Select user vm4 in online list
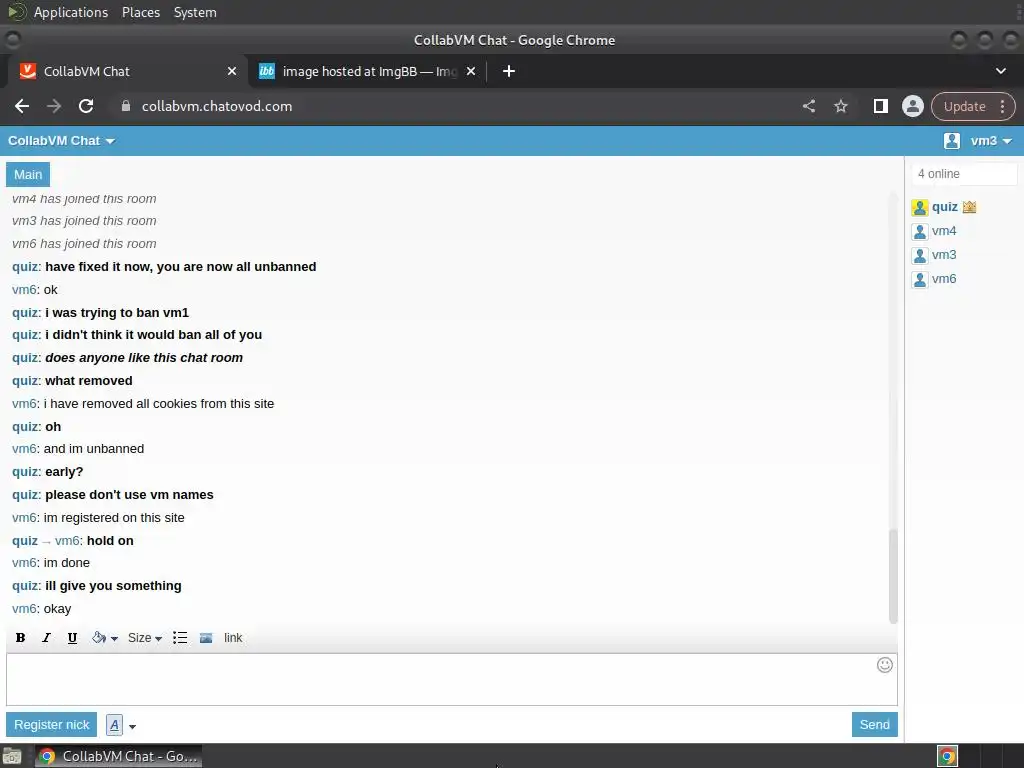This screenshot has width=1024, height=768. pyautogui.click(x=944, y=231)
